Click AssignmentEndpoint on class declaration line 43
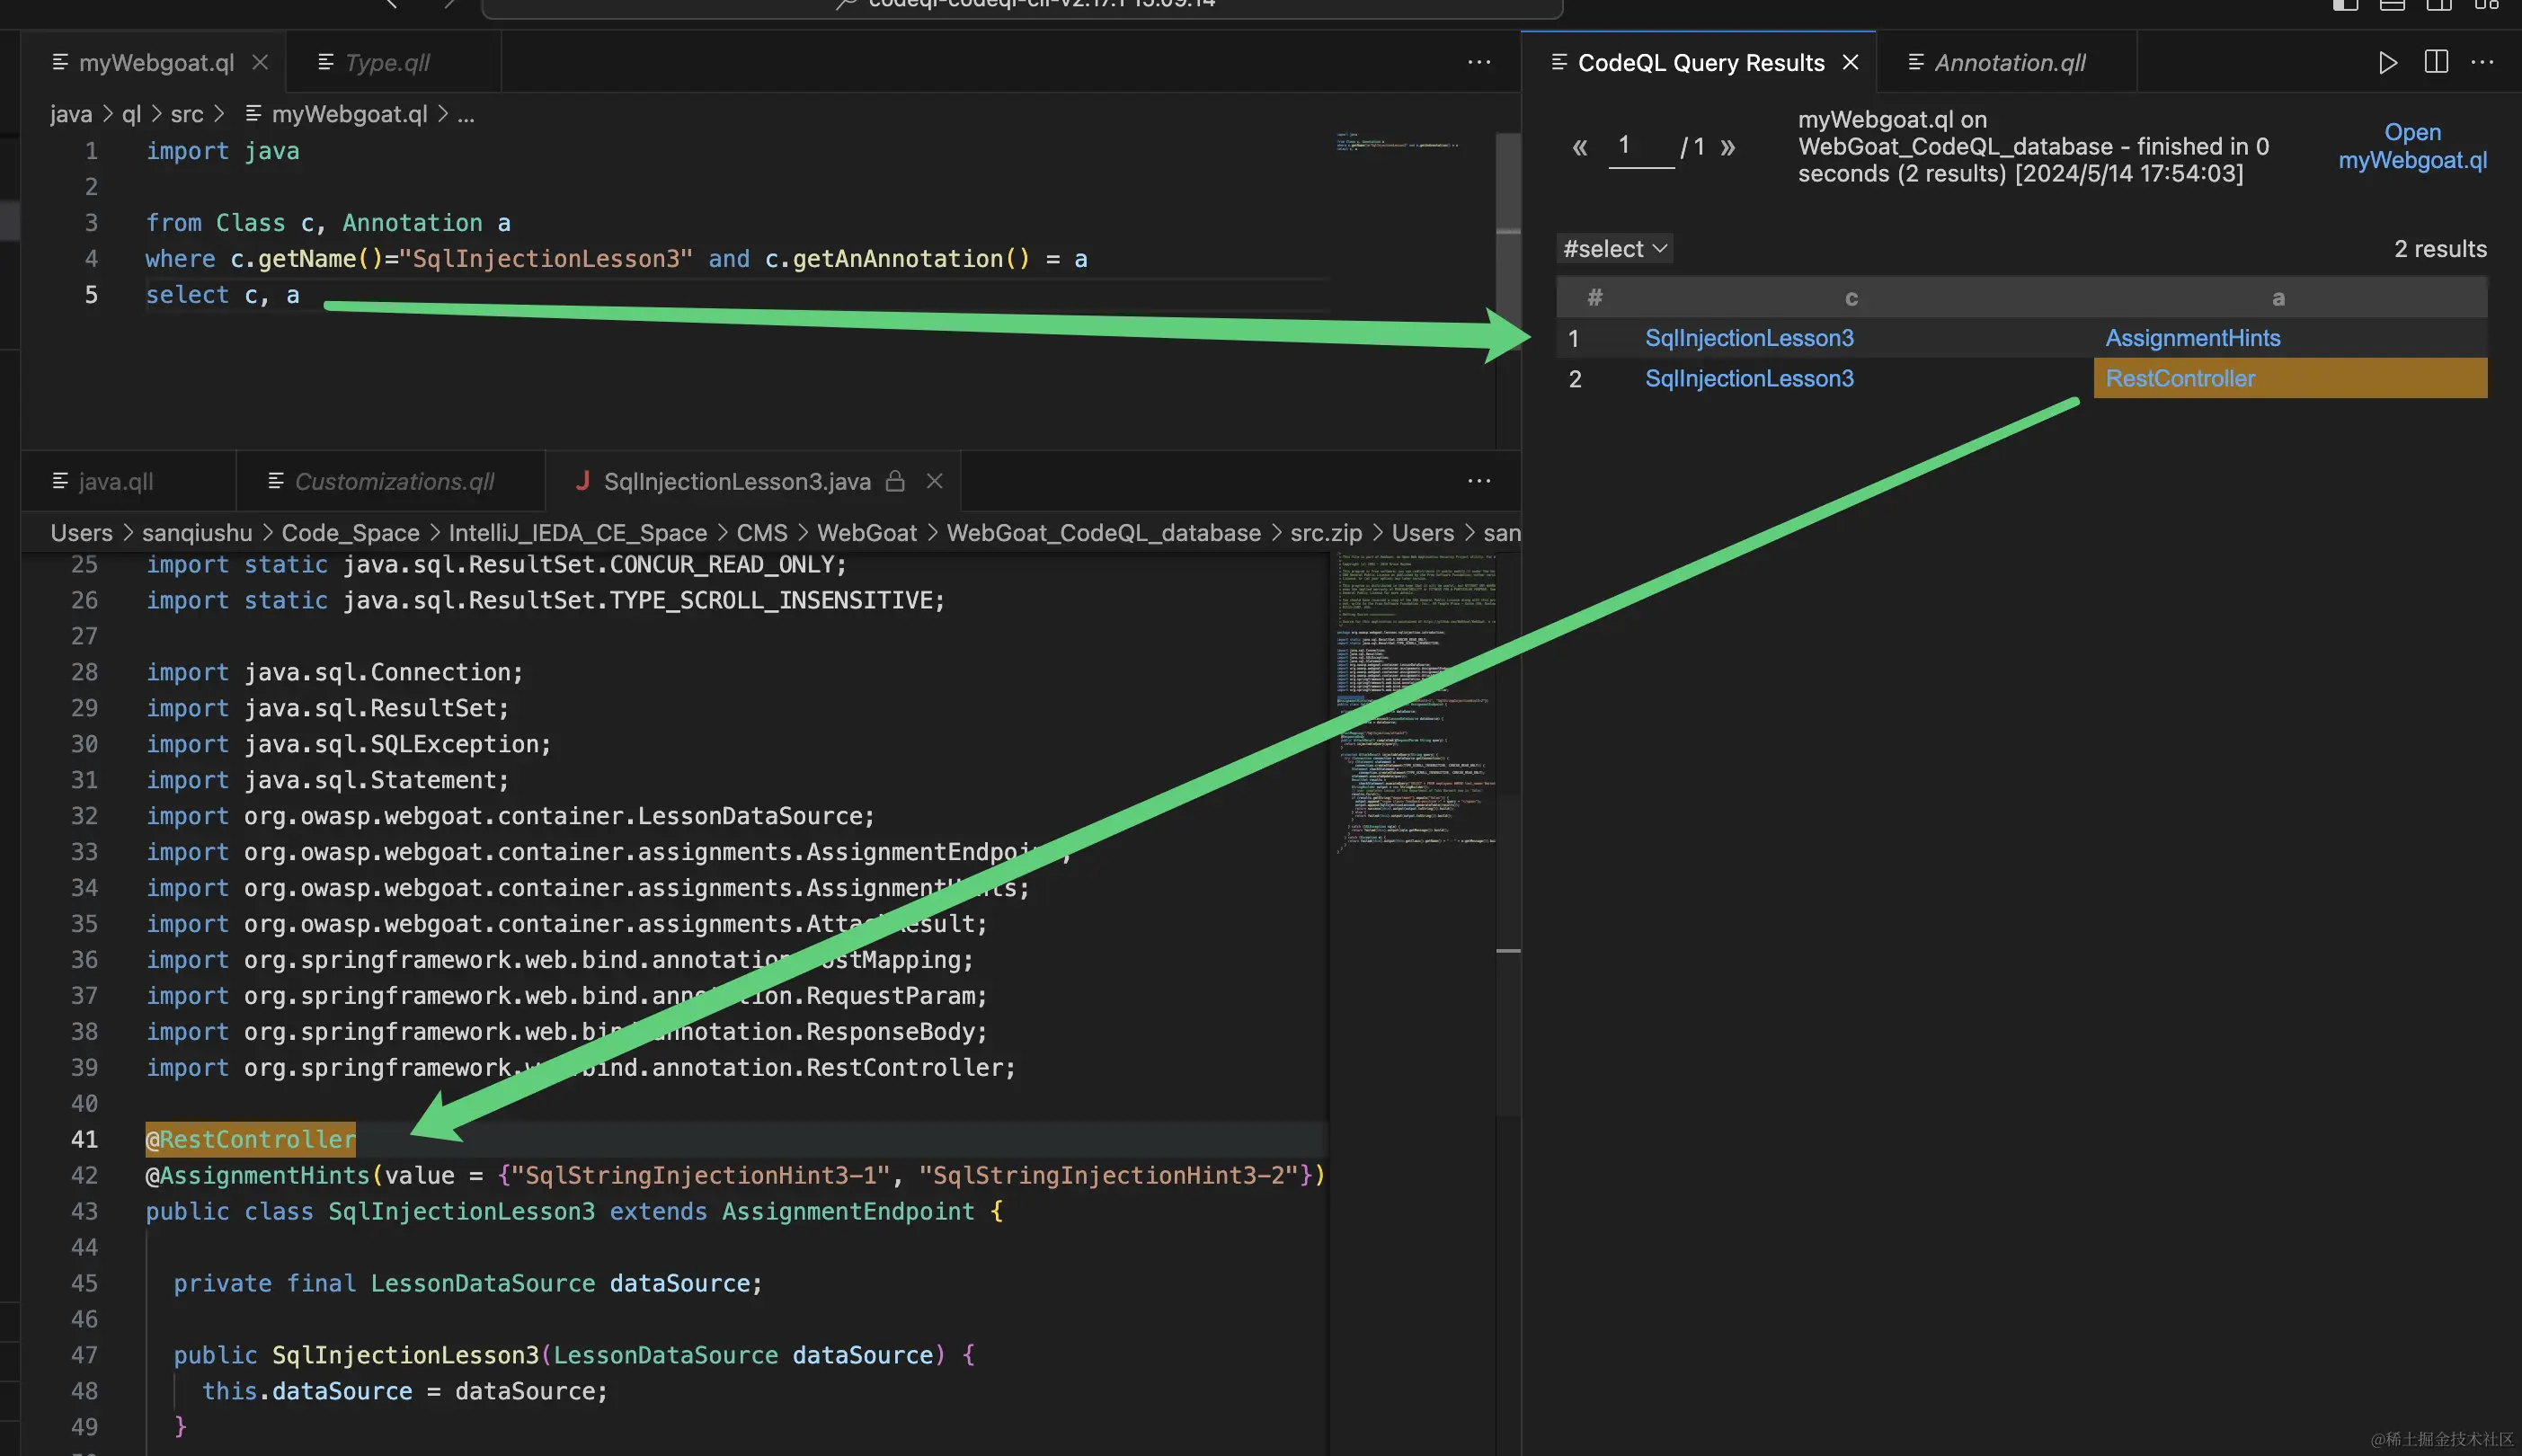This screenshot has width=2522, height=1456. click(848, 1212)
